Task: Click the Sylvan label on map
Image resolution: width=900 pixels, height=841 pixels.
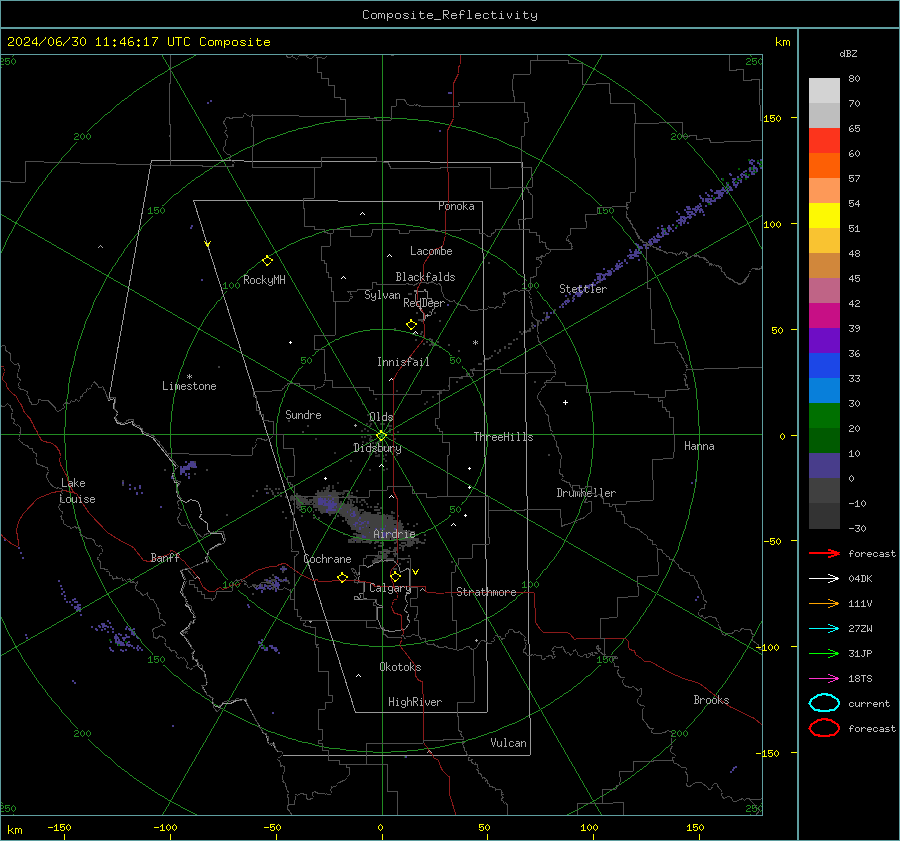Action: pos(382,295)
